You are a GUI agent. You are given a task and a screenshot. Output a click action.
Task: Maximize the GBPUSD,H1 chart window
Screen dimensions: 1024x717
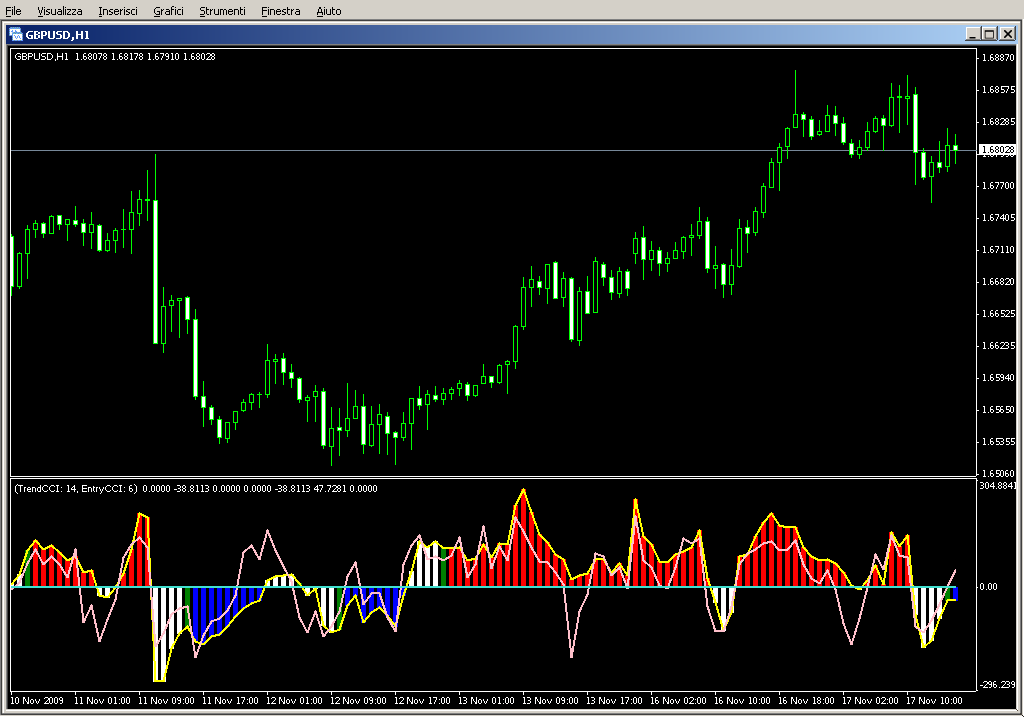click(989, 34)
